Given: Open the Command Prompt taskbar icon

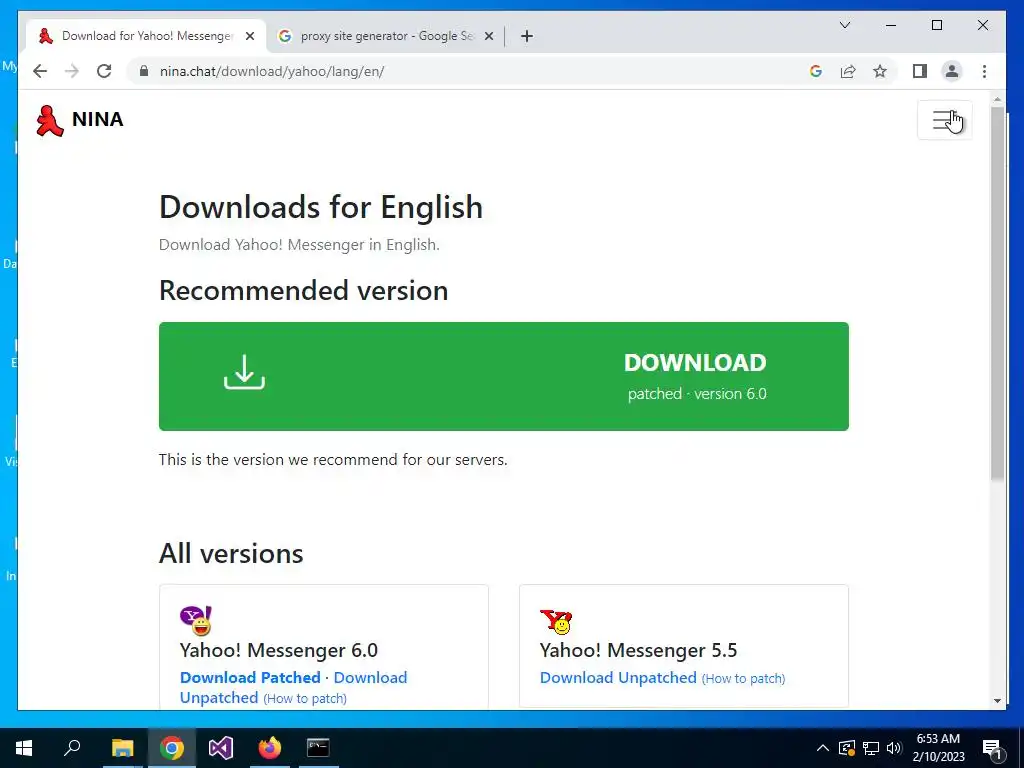Looking at the screenshot, I should 318,748.
